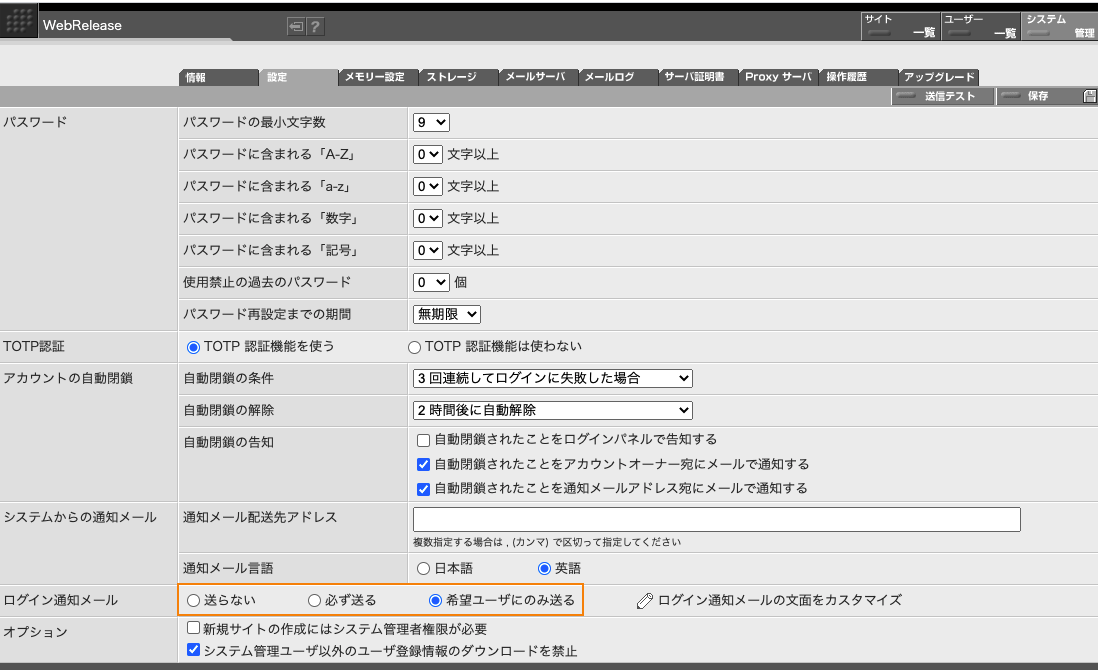This screenshot has height=670, width=1098.
Task: Open the 自動閉鎖の条件 dropdown
Action: click(x=552, y=378)
